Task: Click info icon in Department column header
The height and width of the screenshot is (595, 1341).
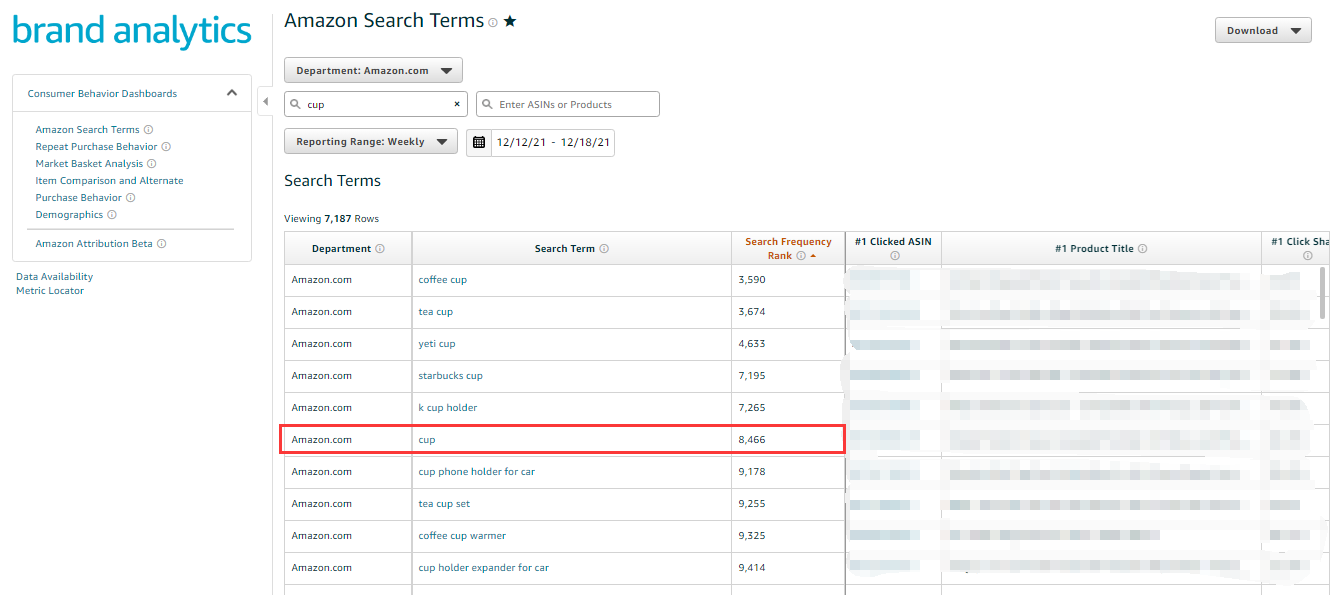Action: pos(380,249)
